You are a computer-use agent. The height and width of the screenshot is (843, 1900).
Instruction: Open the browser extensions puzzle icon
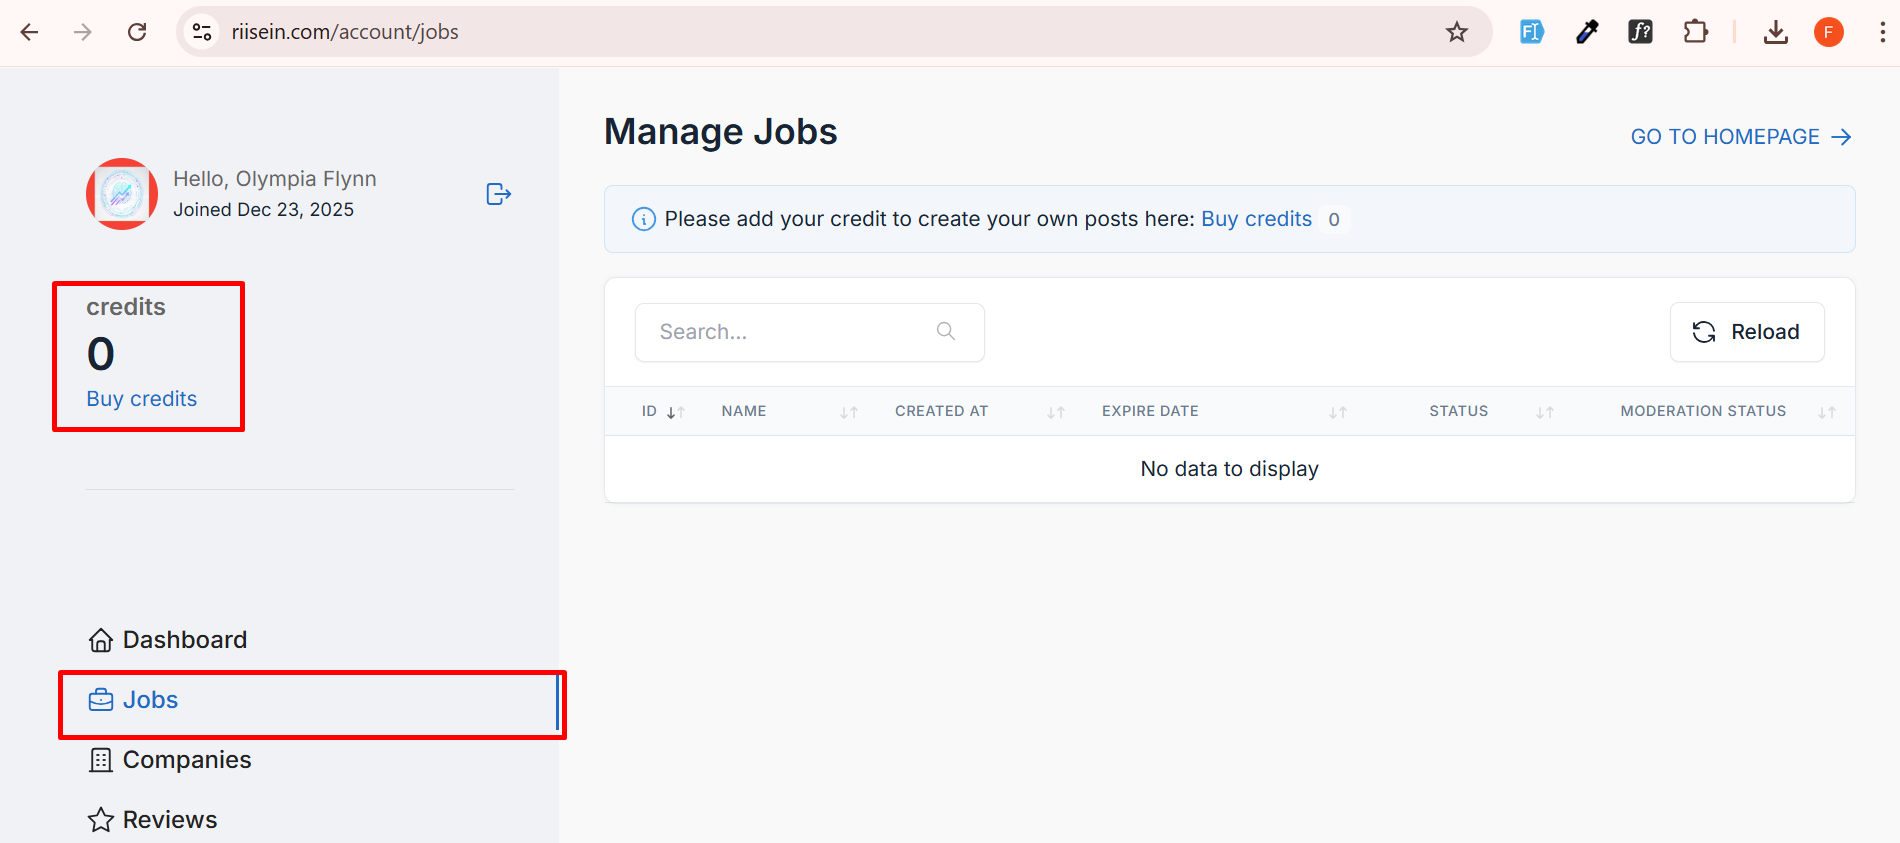click(1695, 32)
